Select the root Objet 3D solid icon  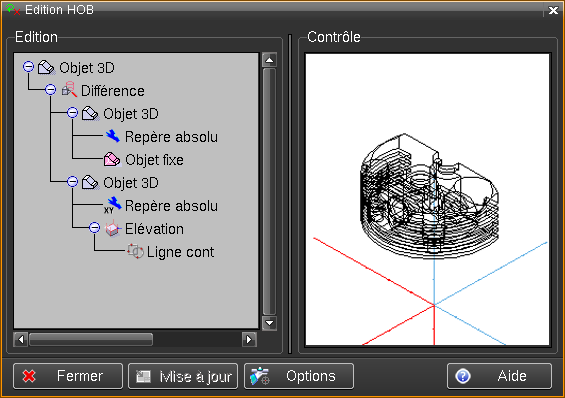[46, 67]
